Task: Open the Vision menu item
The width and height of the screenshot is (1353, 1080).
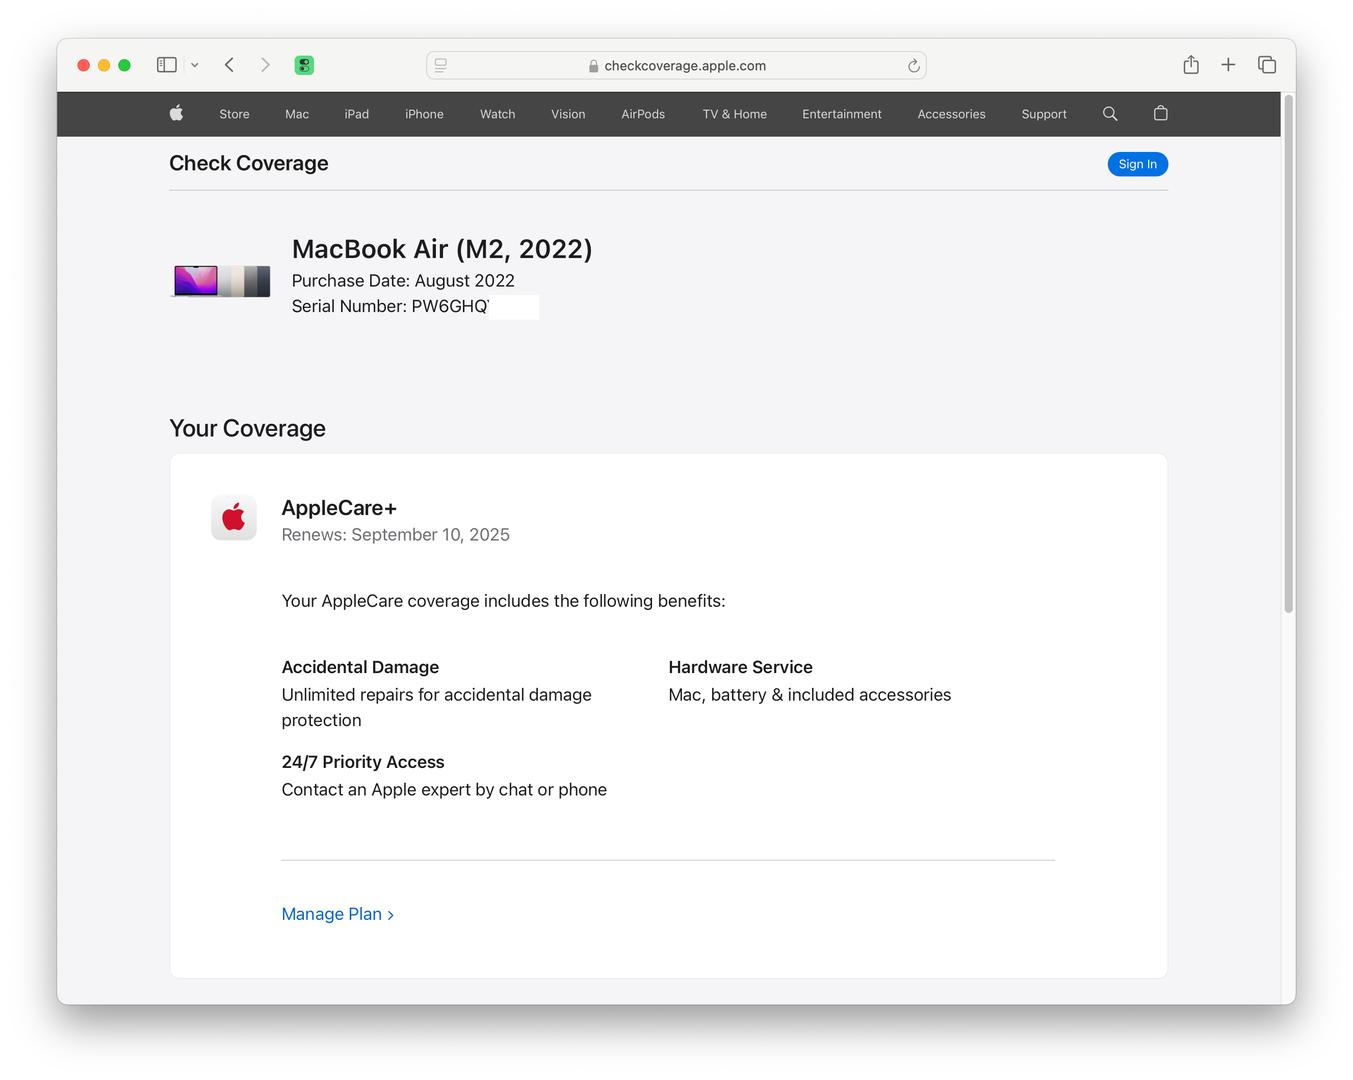Action: 568,114
